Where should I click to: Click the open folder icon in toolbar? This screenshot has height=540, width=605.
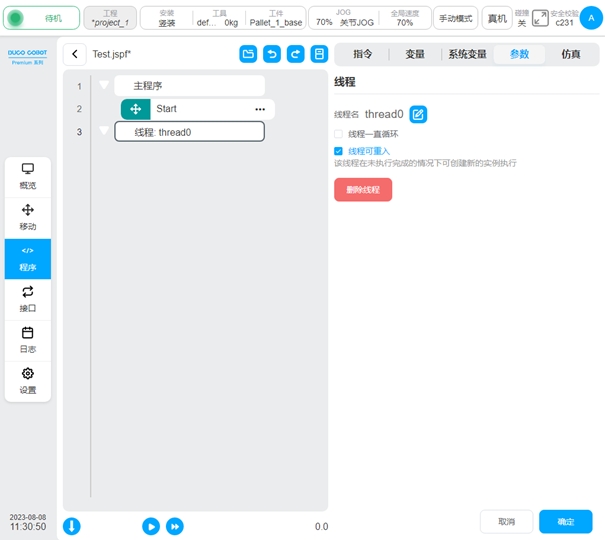[x=248, y=55]
